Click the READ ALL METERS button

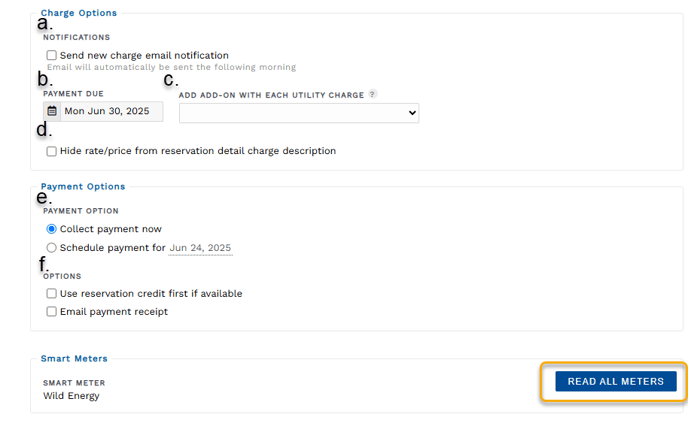(616, 381)
